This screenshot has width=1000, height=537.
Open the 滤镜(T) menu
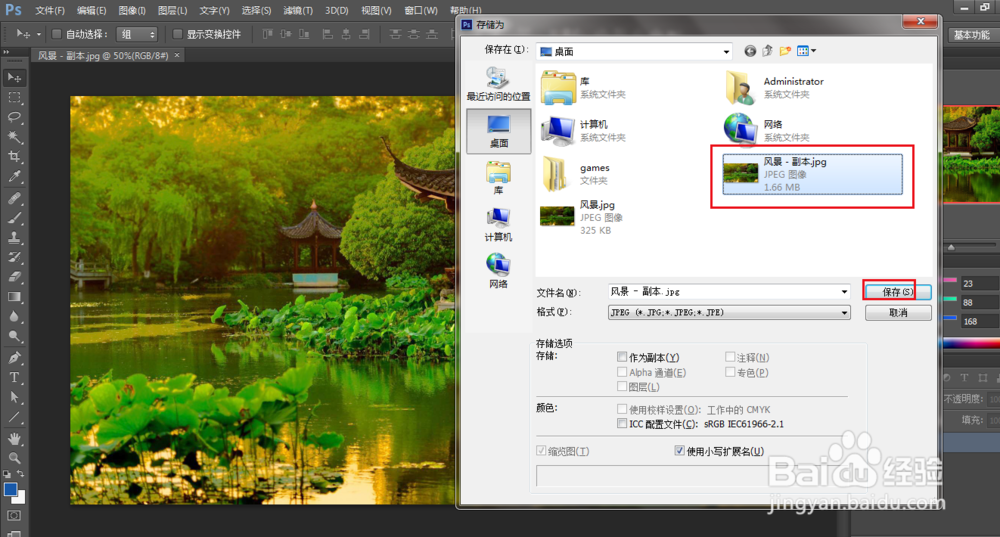pyautogui.click(x=298, y=10)
